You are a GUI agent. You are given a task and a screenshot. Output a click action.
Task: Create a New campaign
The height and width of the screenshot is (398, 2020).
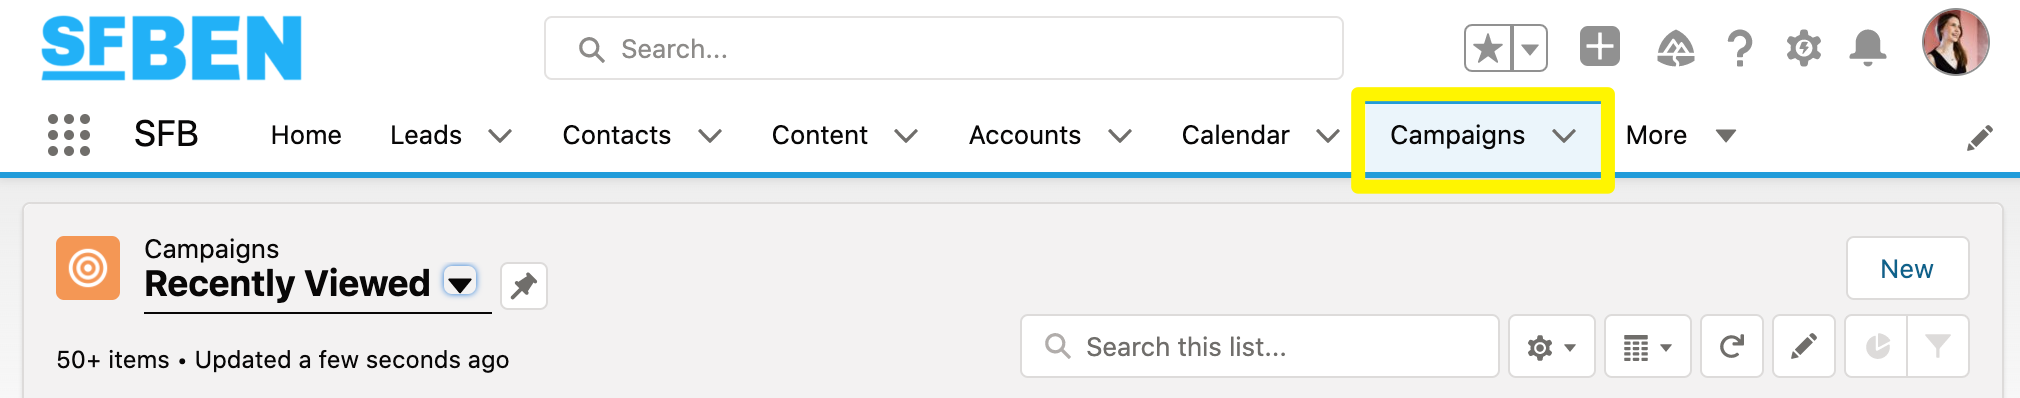[x=1908, y=268]
